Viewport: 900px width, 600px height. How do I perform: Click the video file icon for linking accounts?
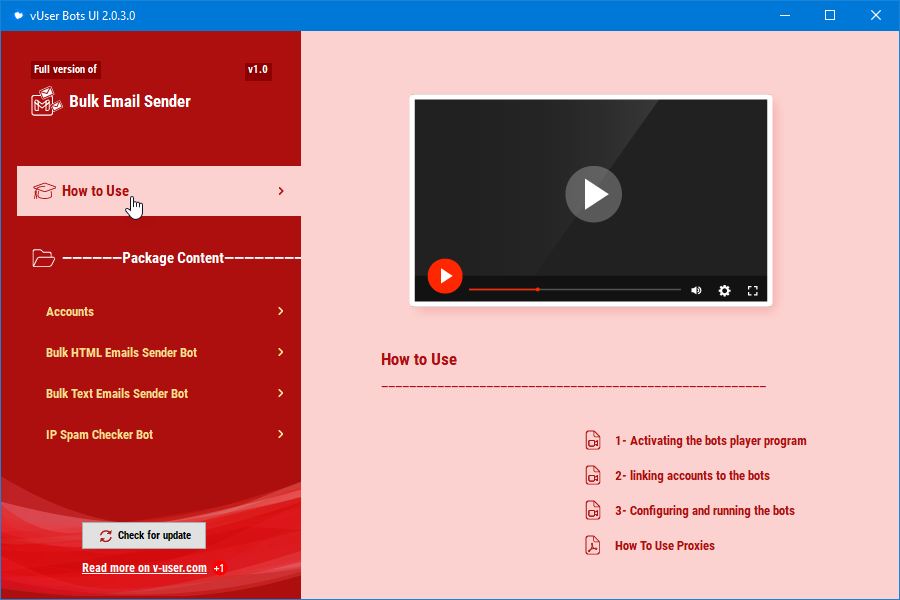point(593,475)
